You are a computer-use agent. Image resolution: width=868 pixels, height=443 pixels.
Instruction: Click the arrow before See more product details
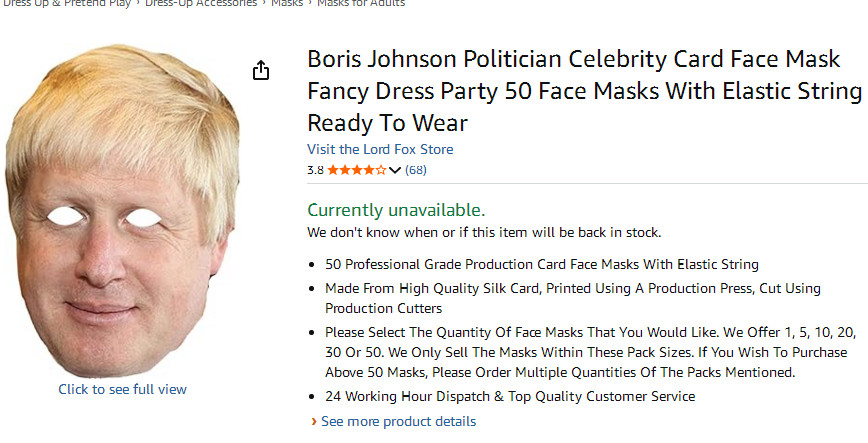point(314,422)
